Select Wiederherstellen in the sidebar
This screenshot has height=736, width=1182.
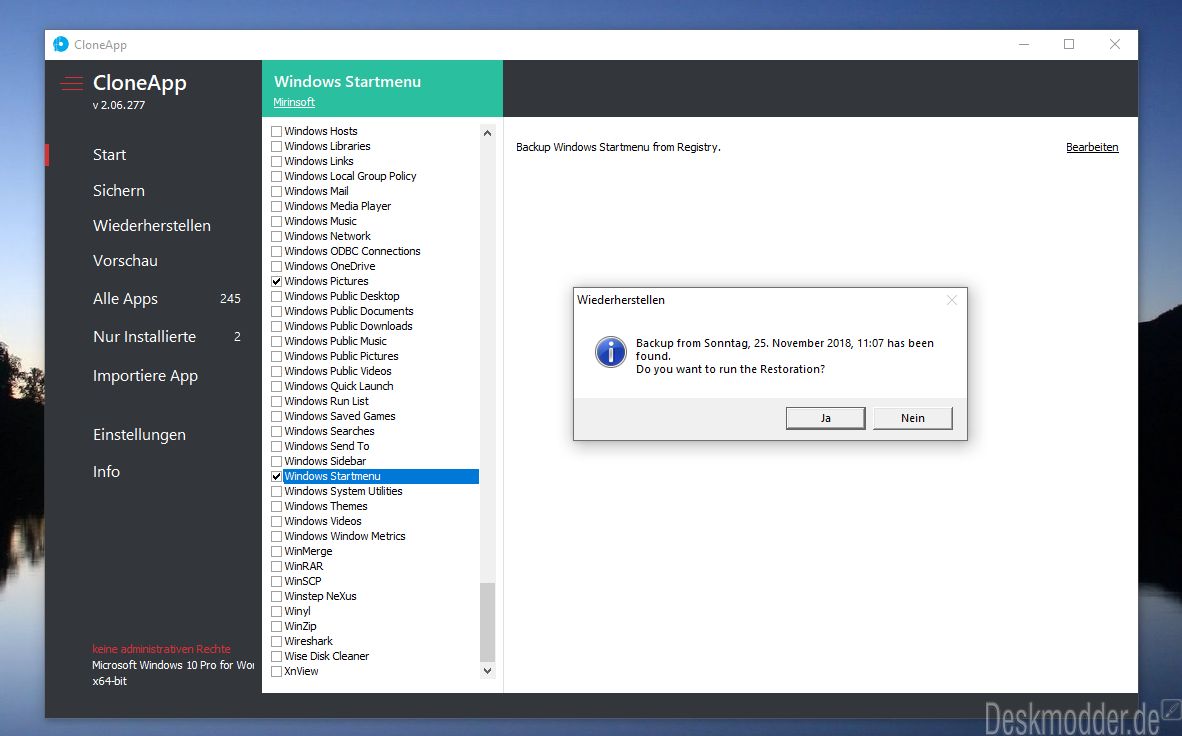152,225
